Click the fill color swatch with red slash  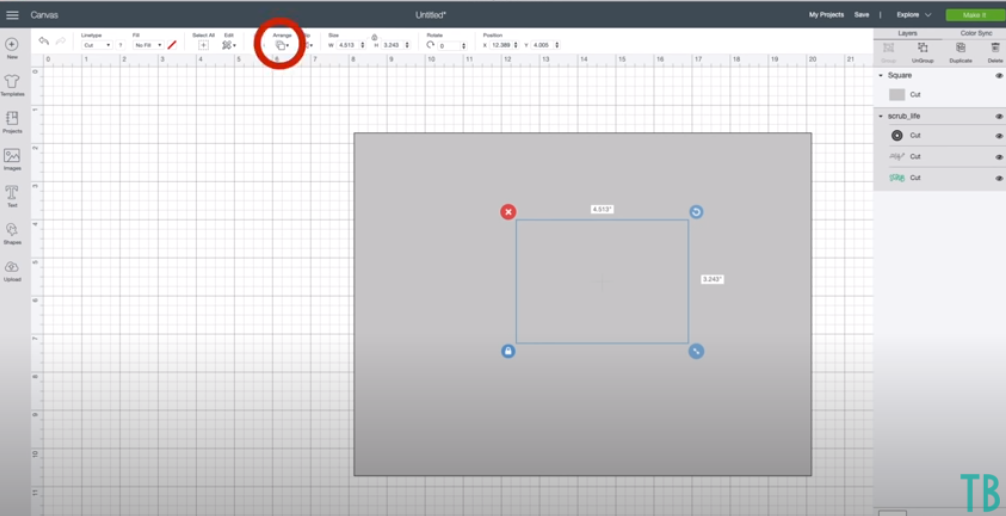(x=172, y=45)
